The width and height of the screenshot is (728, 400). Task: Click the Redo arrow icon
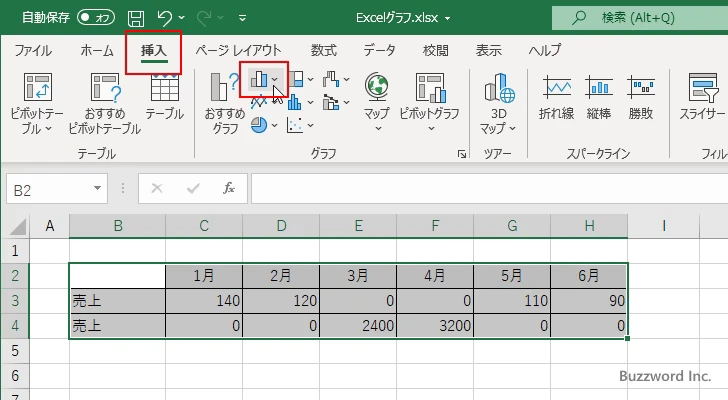[204, 18]
